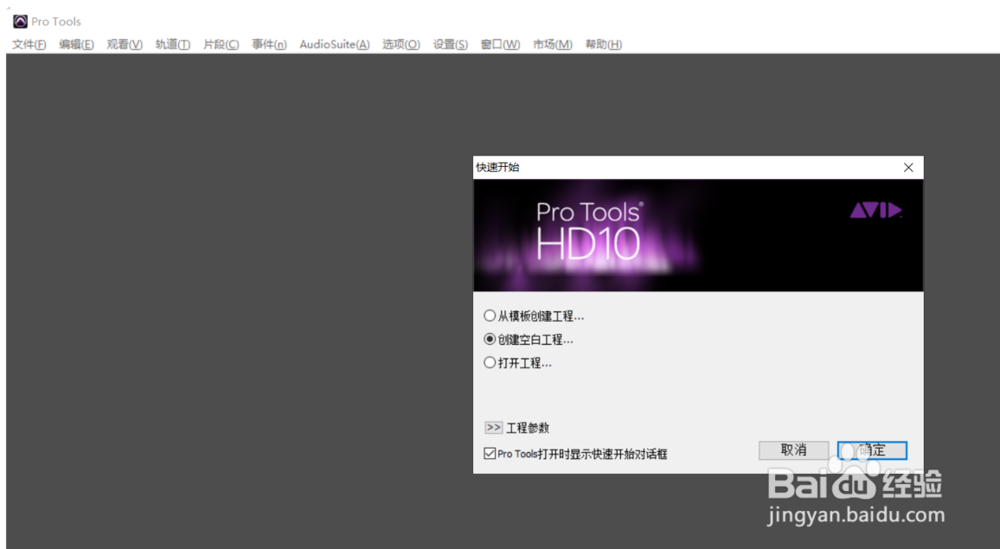The width and height of the screenshot is (1000, 549).
Task: Open the AudioSuite(A) menu
Action: (335, 44)
